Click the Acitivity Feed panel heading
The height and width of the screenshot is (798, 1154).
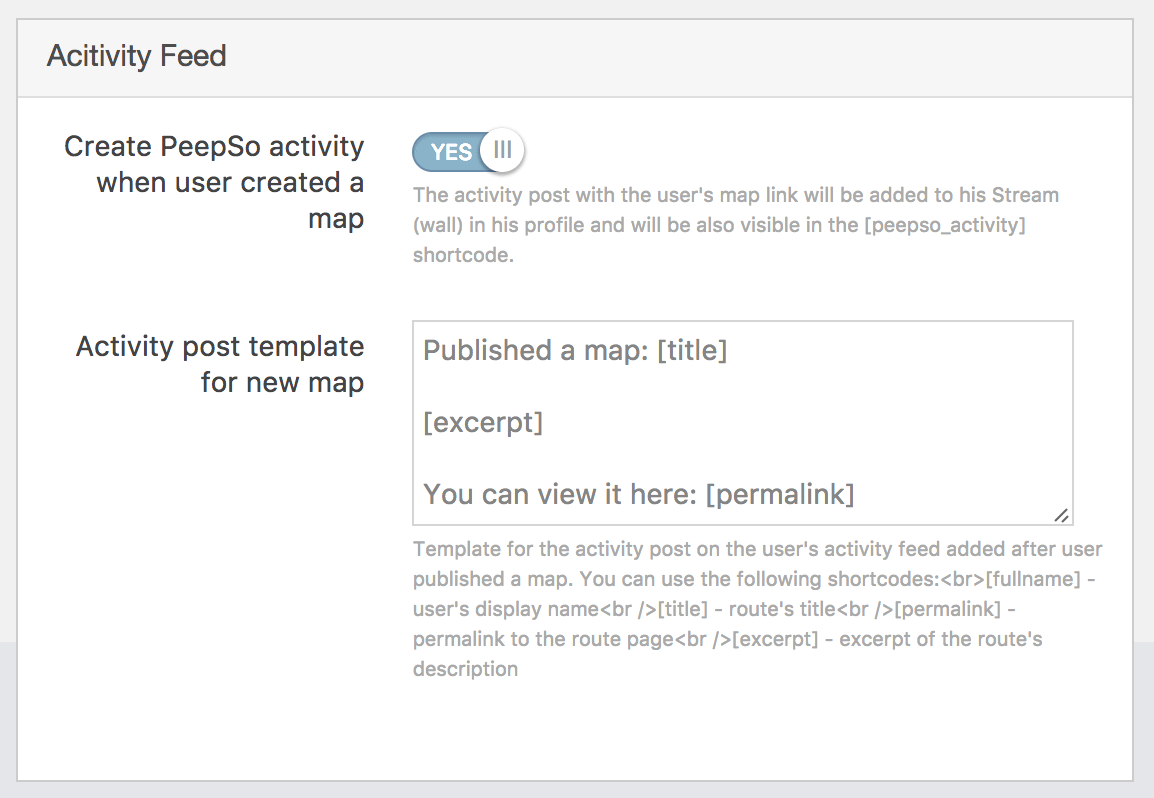point(137,56)
